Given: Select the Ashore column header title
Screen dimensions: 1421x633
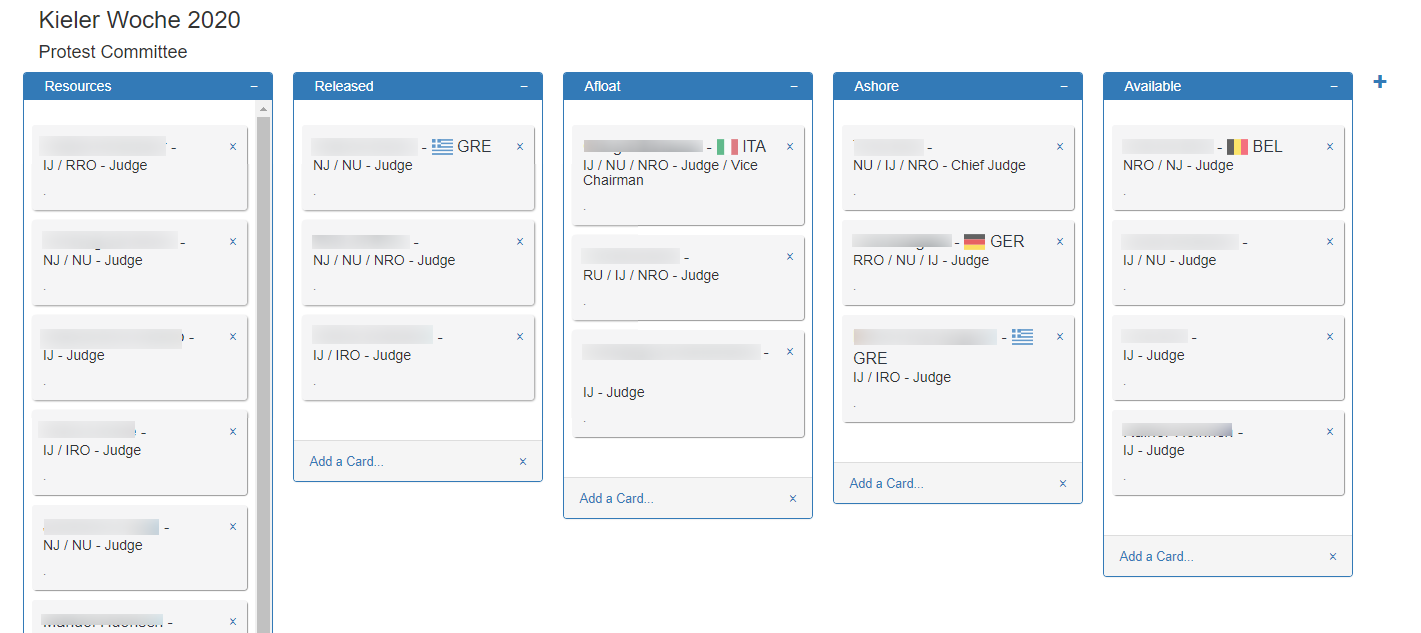Looking at the screenshot, I should 877,86.
